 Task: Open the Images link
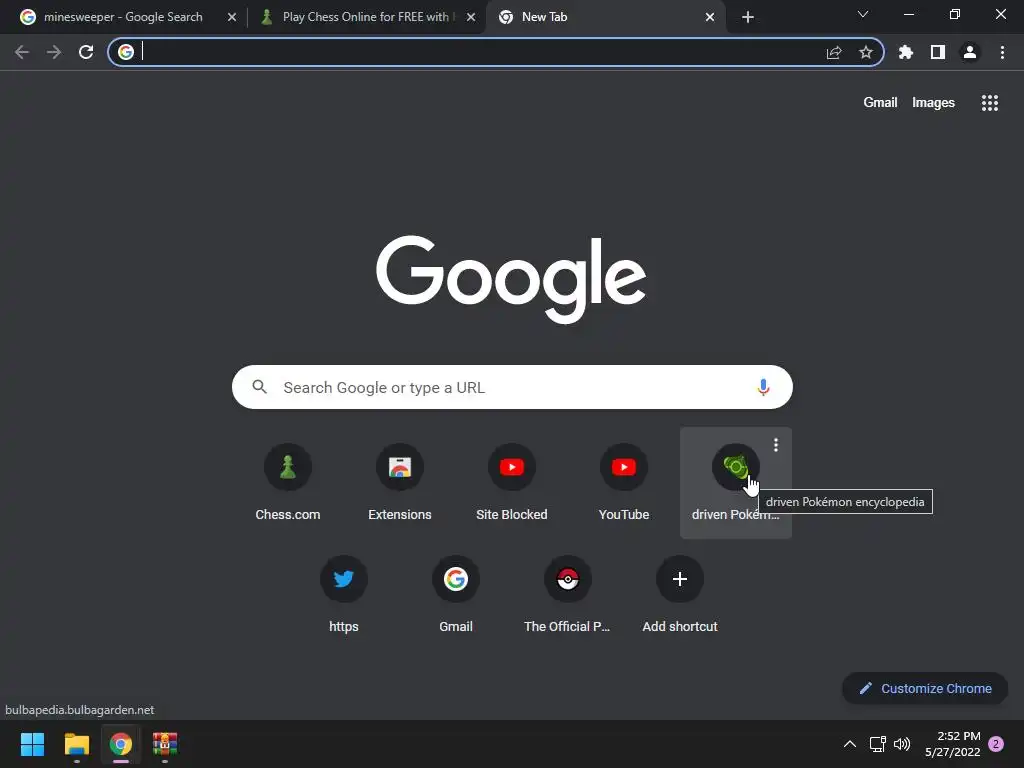(x=933, y=103)
